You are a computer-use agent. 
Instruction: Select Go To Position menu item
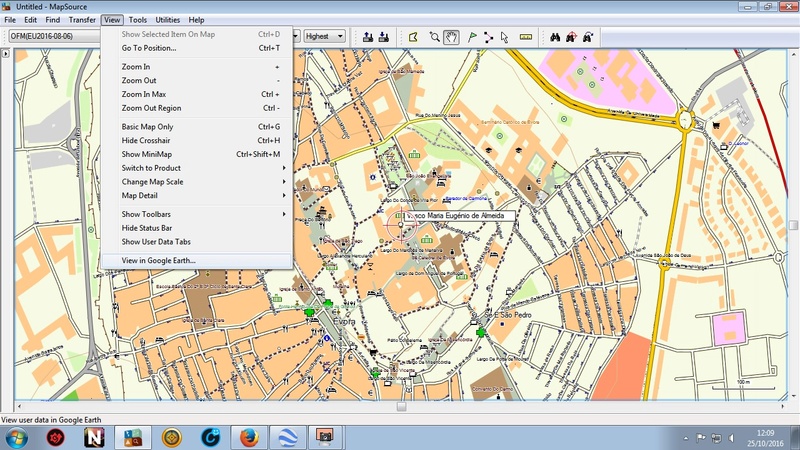197,48
